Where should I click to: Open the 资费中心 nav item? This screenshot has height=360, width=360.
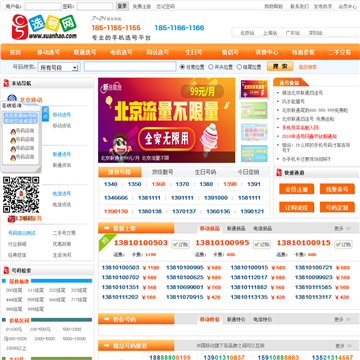(267, 52)
